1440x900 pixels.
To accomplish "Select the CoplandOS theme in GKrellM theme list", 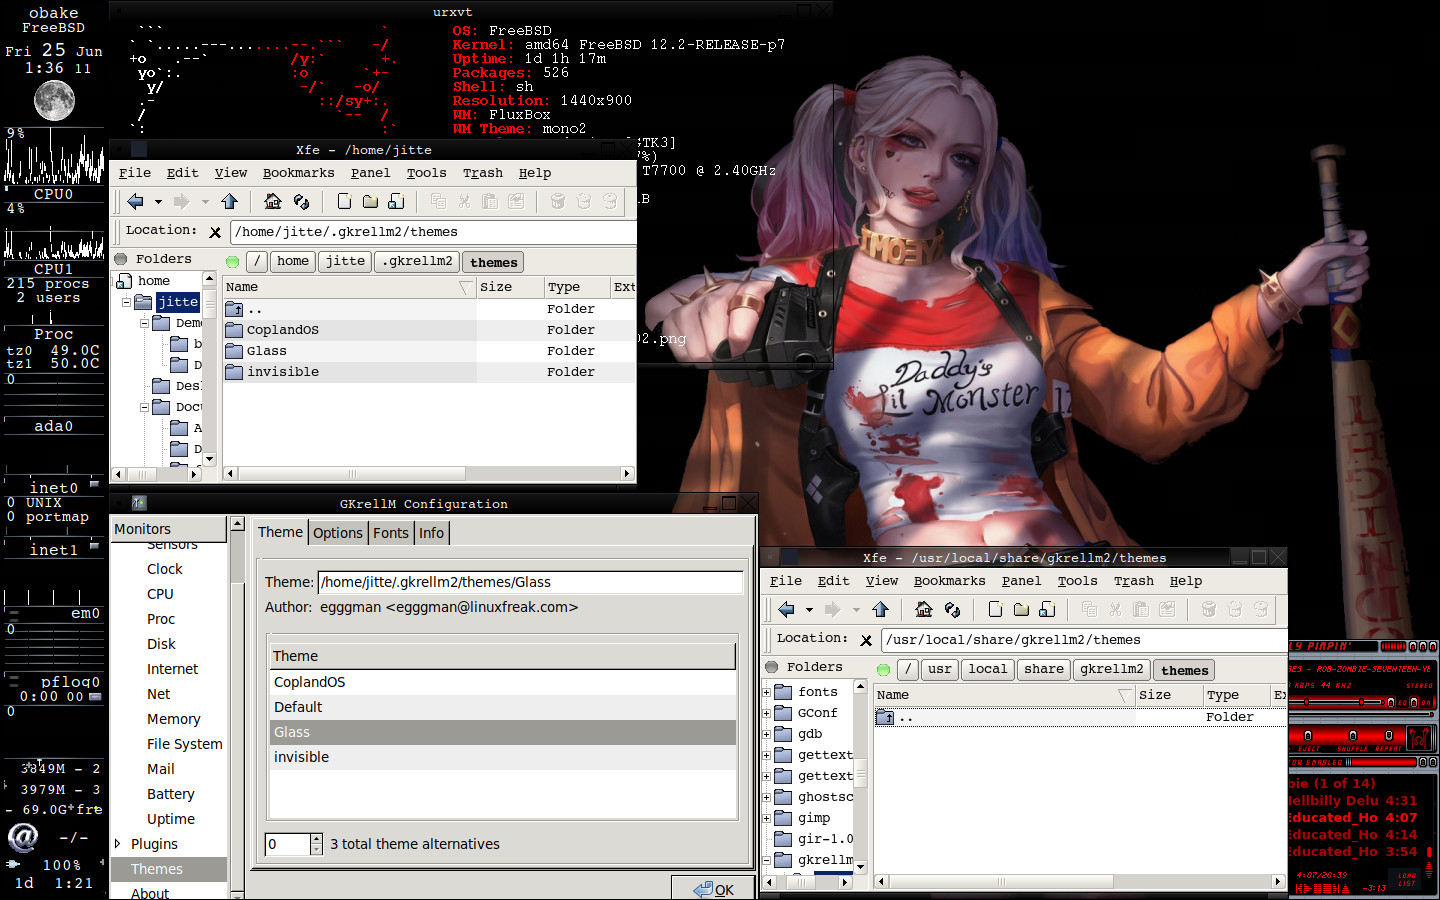I will [503, 682].
